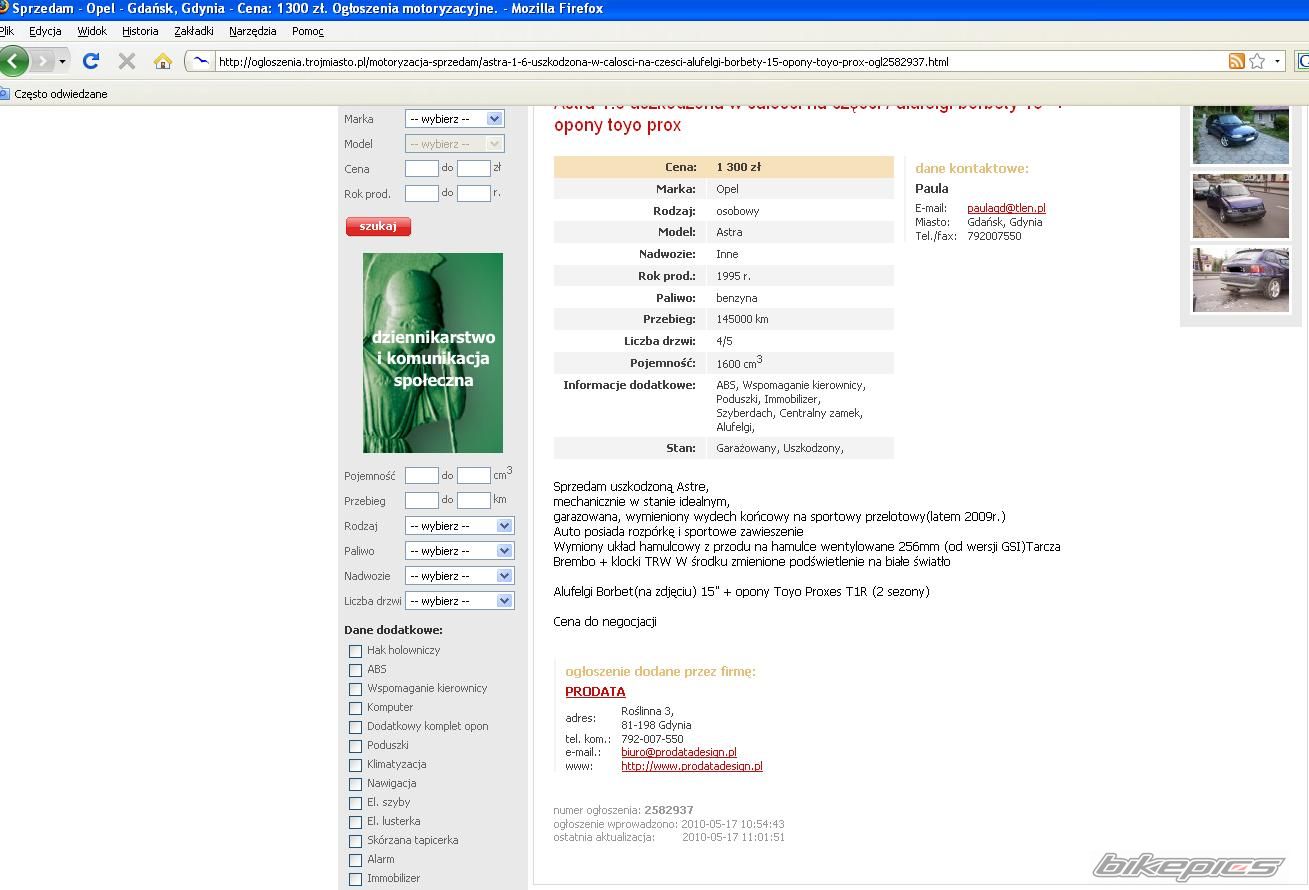The image size is (1309, 890).
Task: Expand the Liczba drzwi dropdown
Action: click(459, 600)
